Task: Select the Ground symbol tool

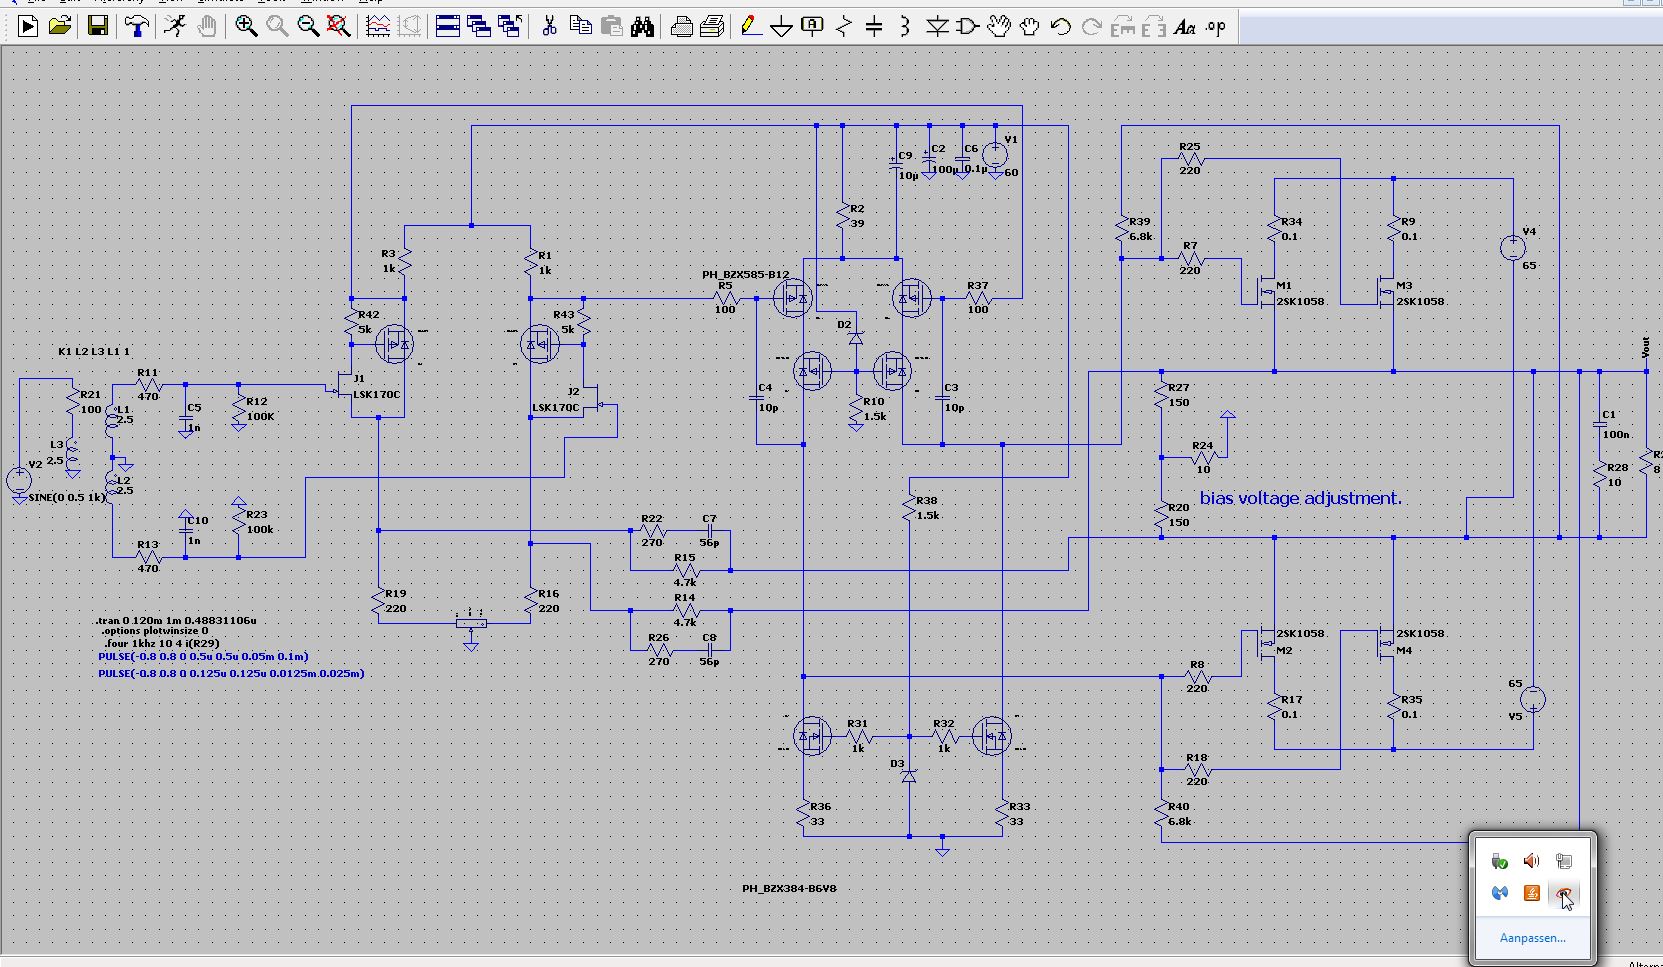Action: point(782,27)
